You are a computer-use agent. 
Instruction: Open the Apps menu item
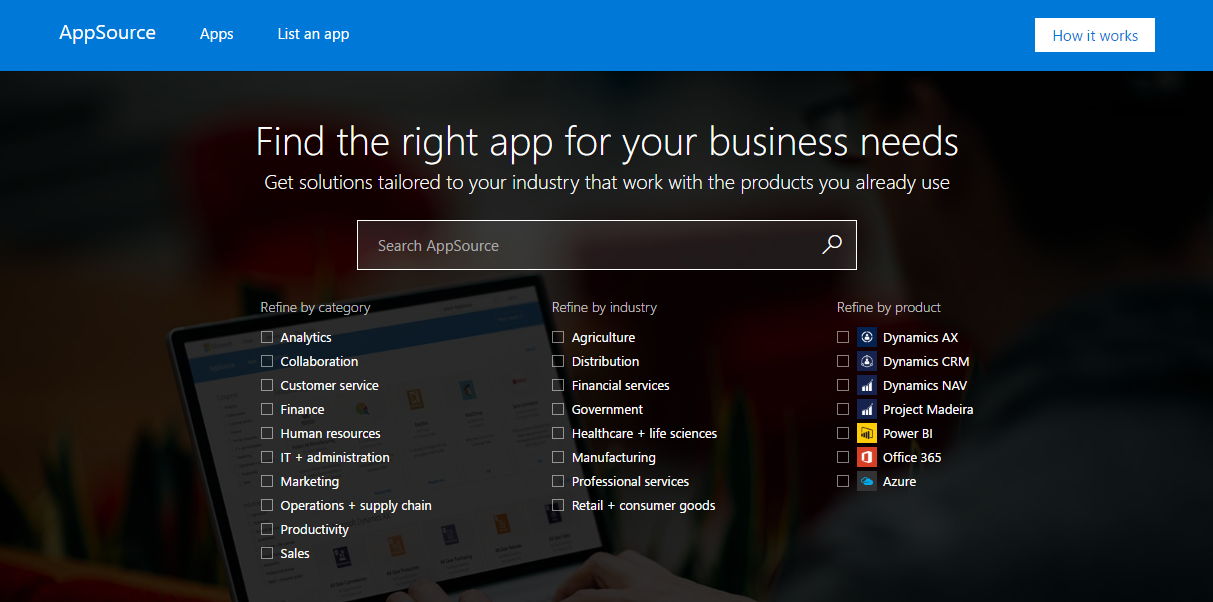(216, 34)
